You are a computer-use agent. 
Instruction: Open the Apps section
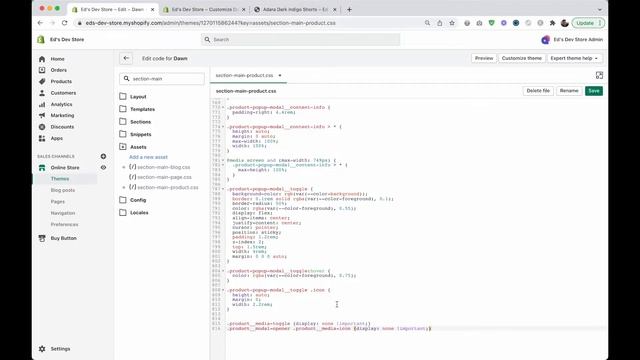tap(56, 138)
